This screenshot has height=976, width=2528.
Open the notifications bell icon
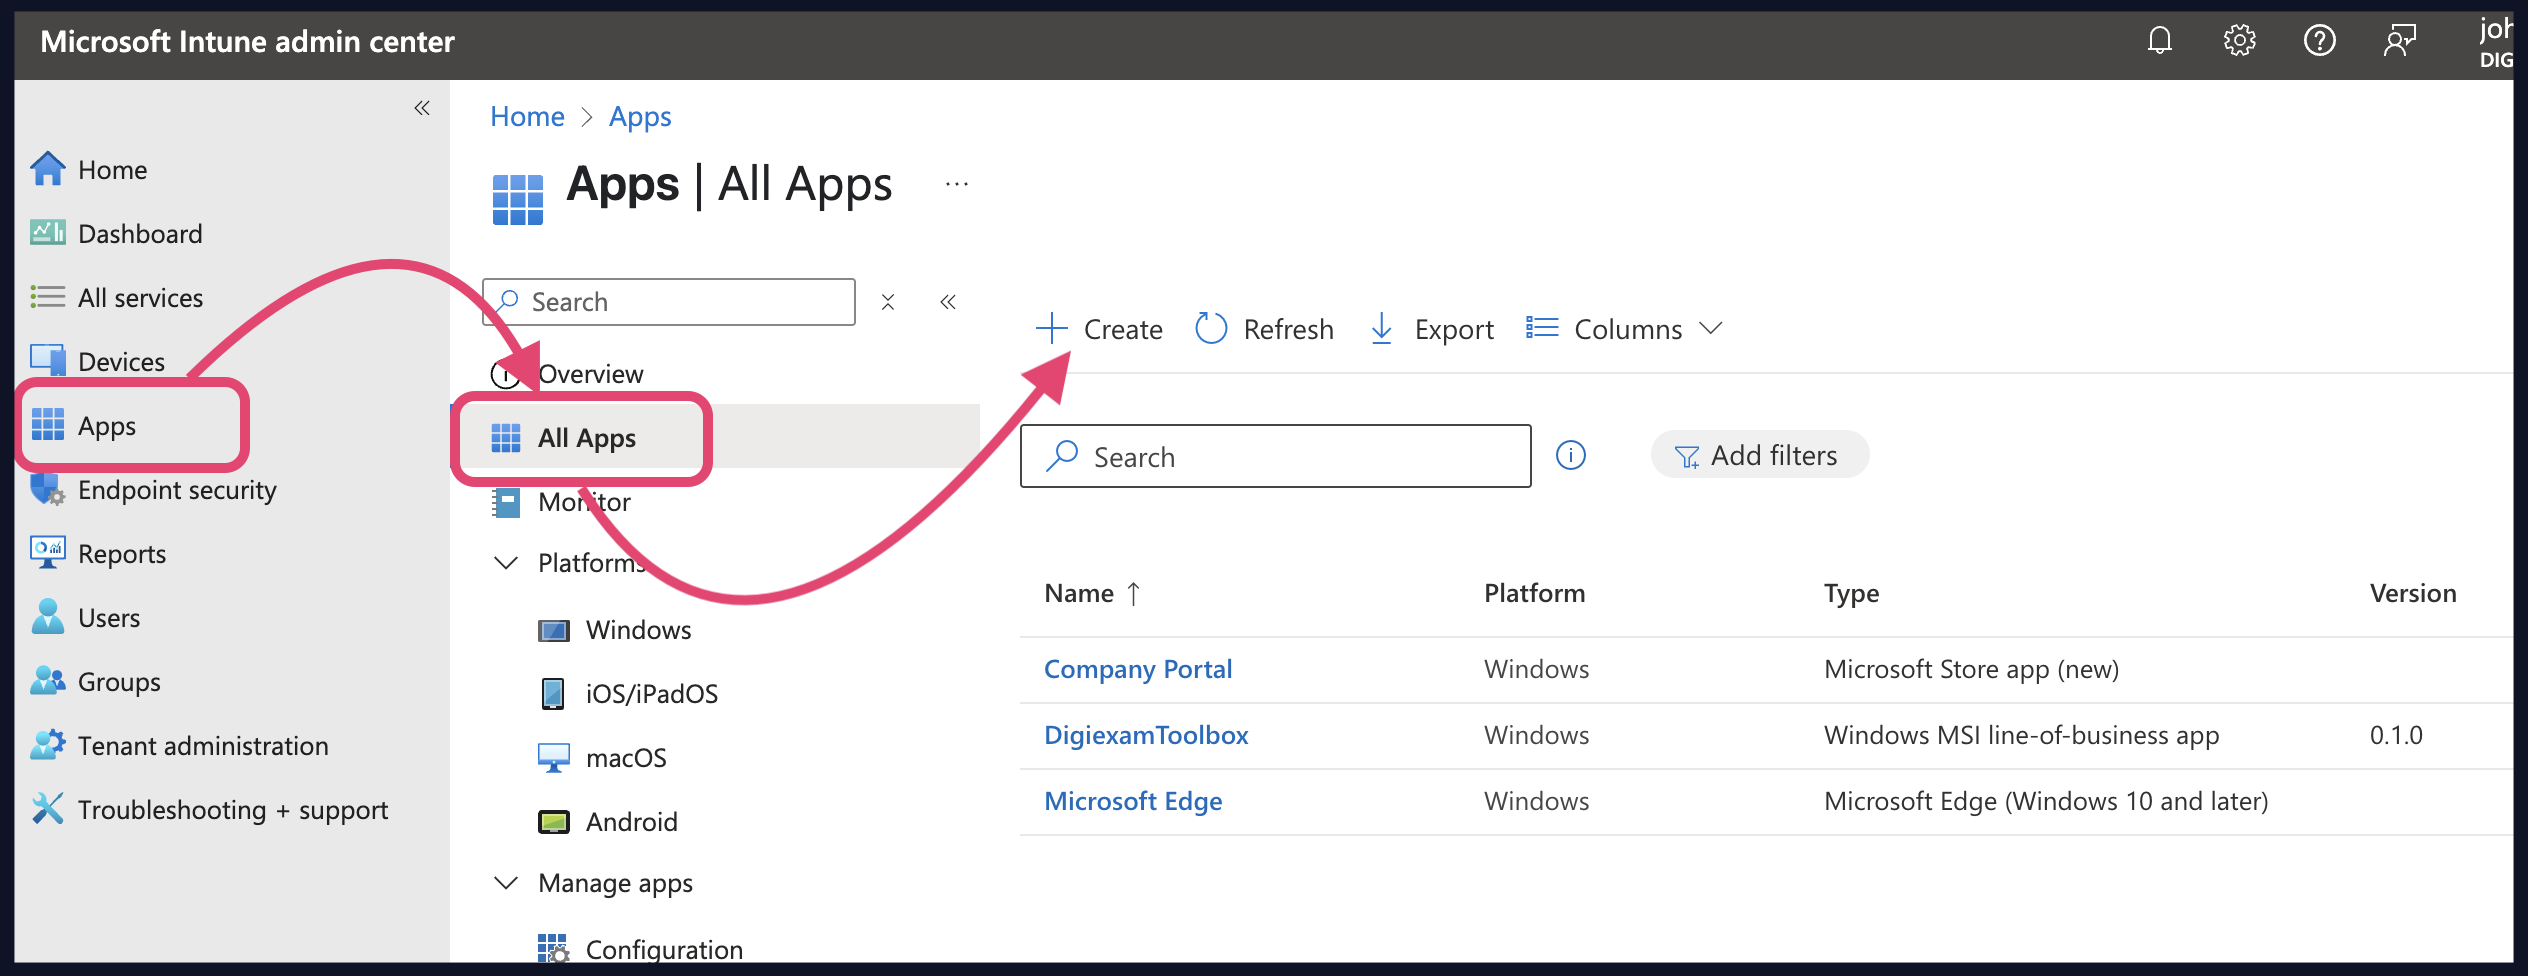2159,41
